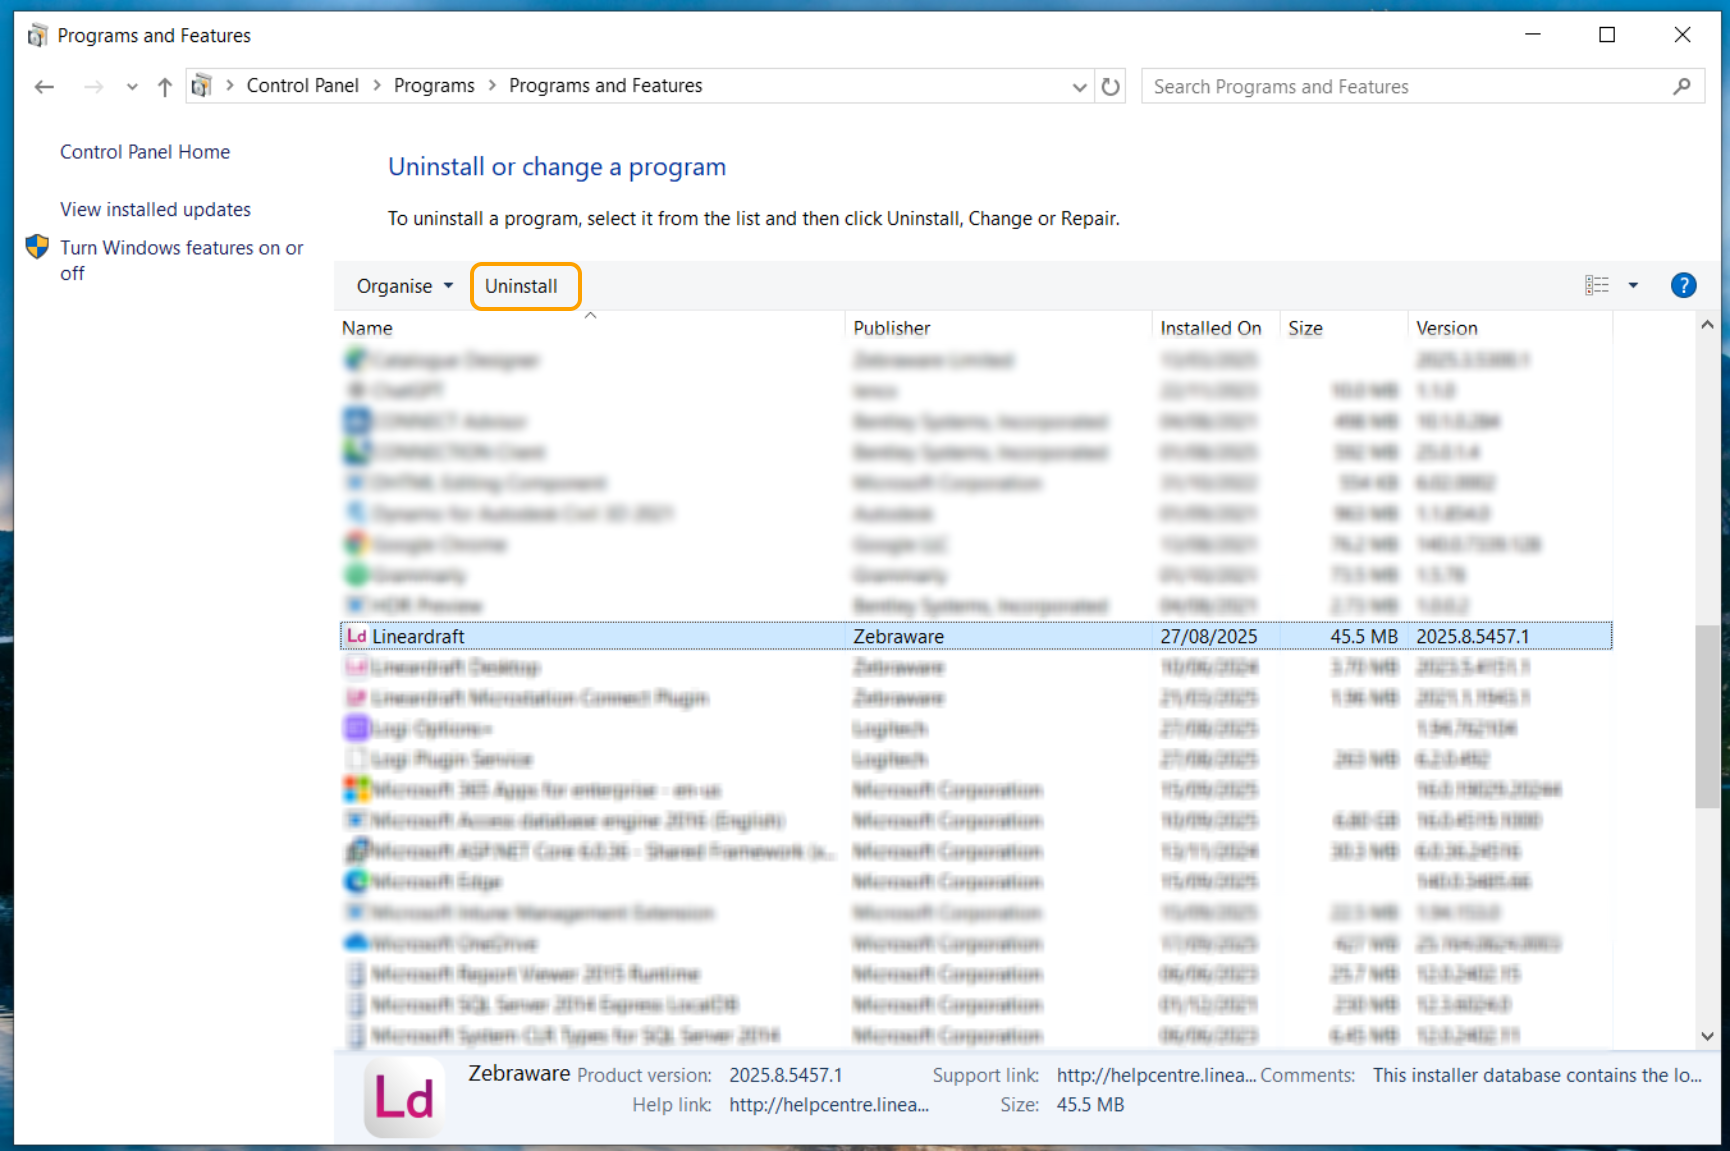Sort list by Publisher column header

999,328
